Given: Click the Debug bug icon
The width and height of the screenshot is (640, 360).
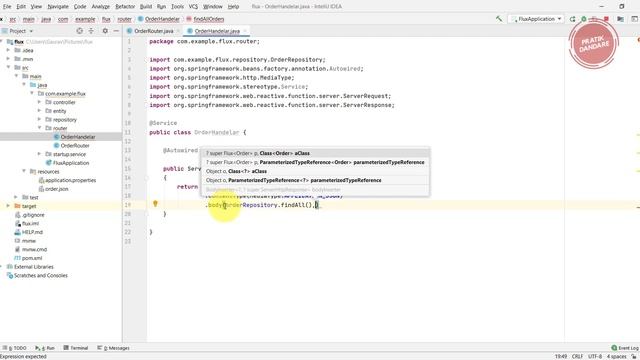Looking at the screenshot, I should click(584, 19).
